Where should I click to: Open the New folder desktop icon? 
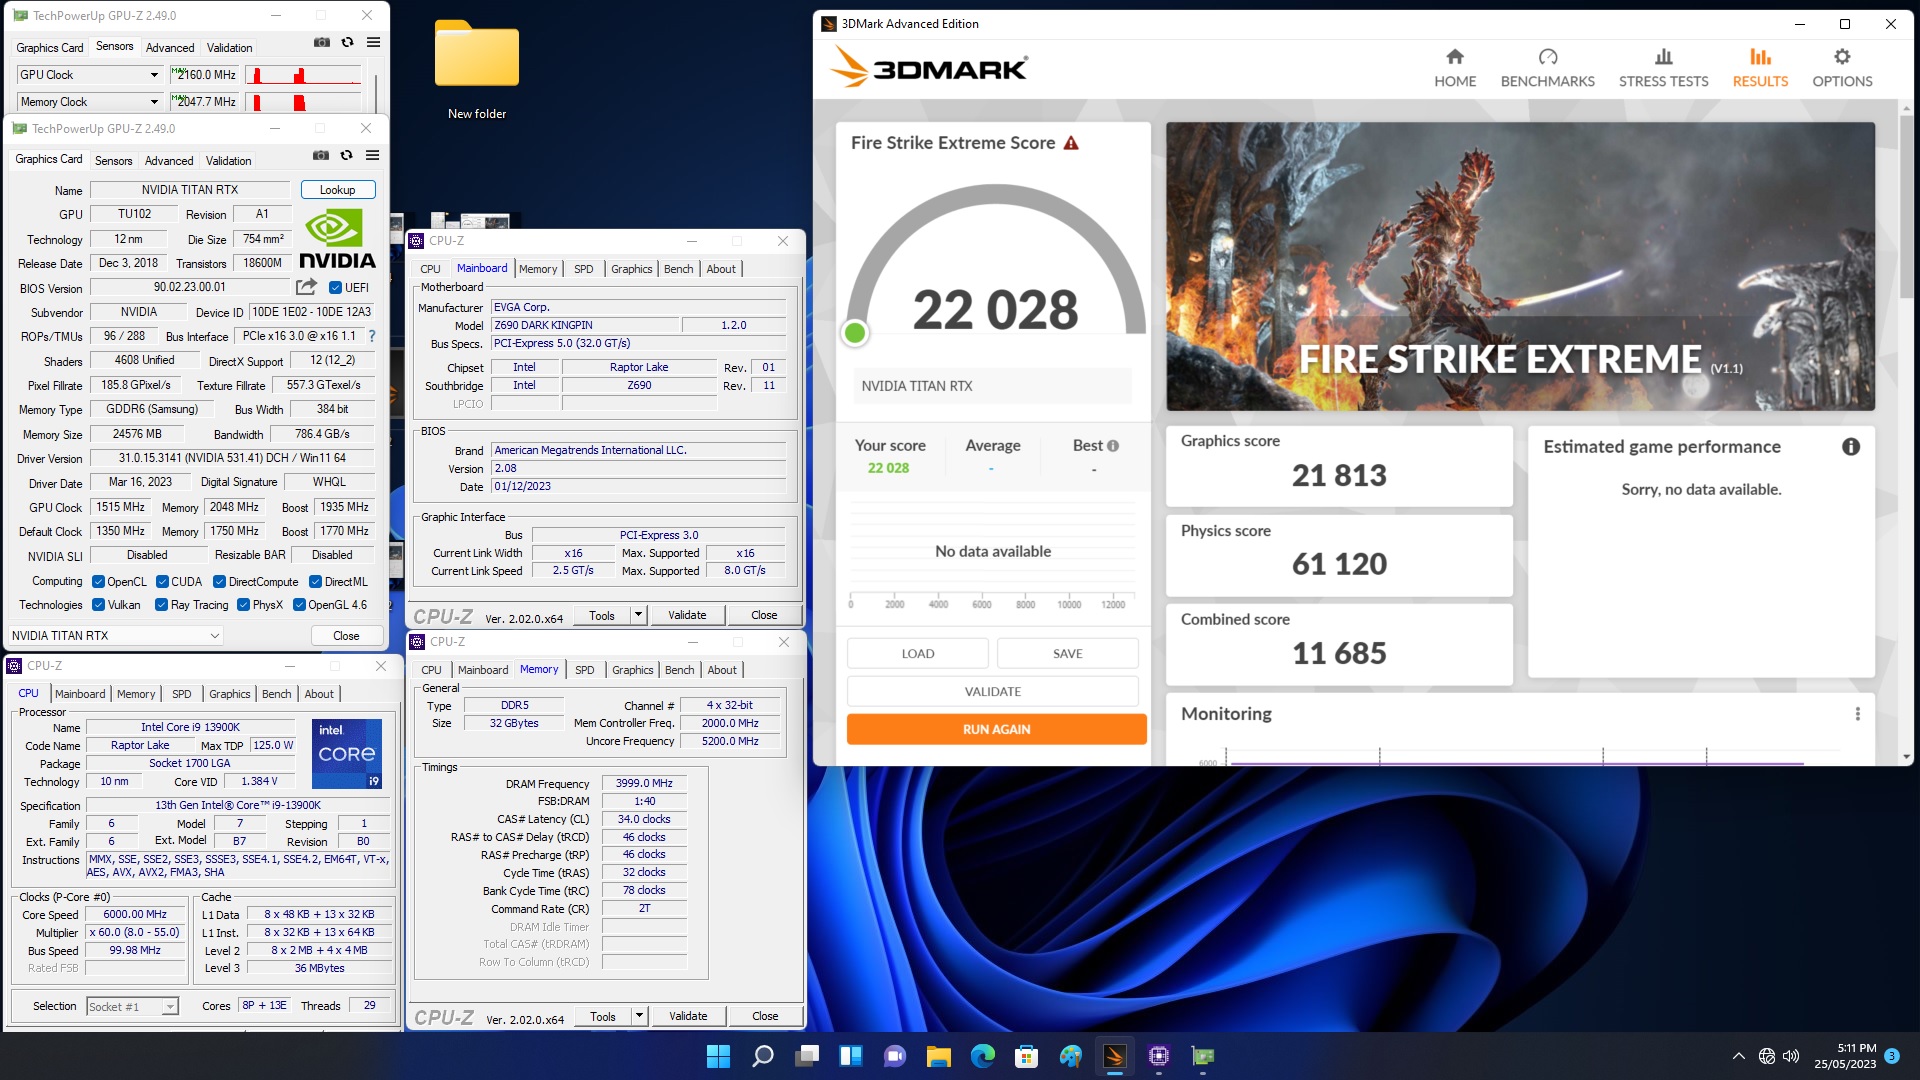477,68
